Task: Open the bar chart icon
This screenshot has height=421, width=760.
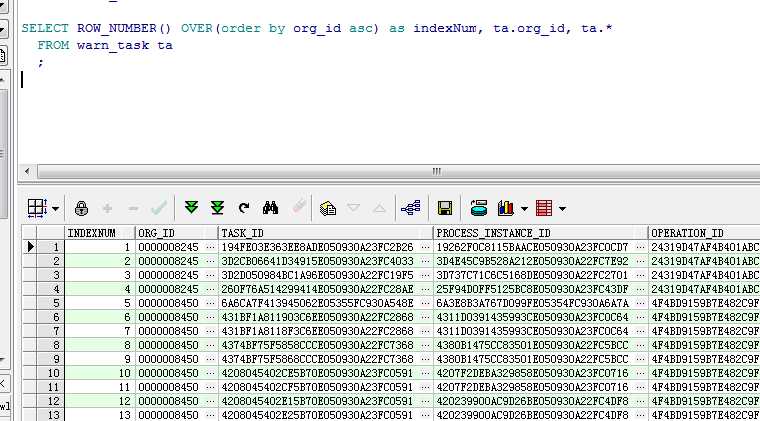Action: 505,208
